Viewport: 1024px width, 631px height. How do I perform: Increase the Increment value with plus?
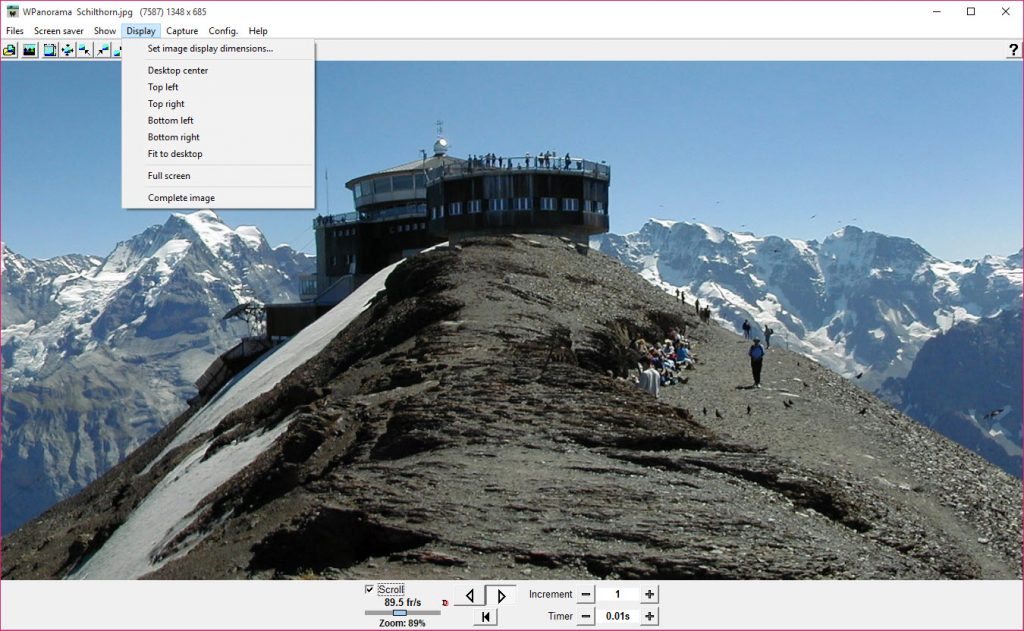649,594
